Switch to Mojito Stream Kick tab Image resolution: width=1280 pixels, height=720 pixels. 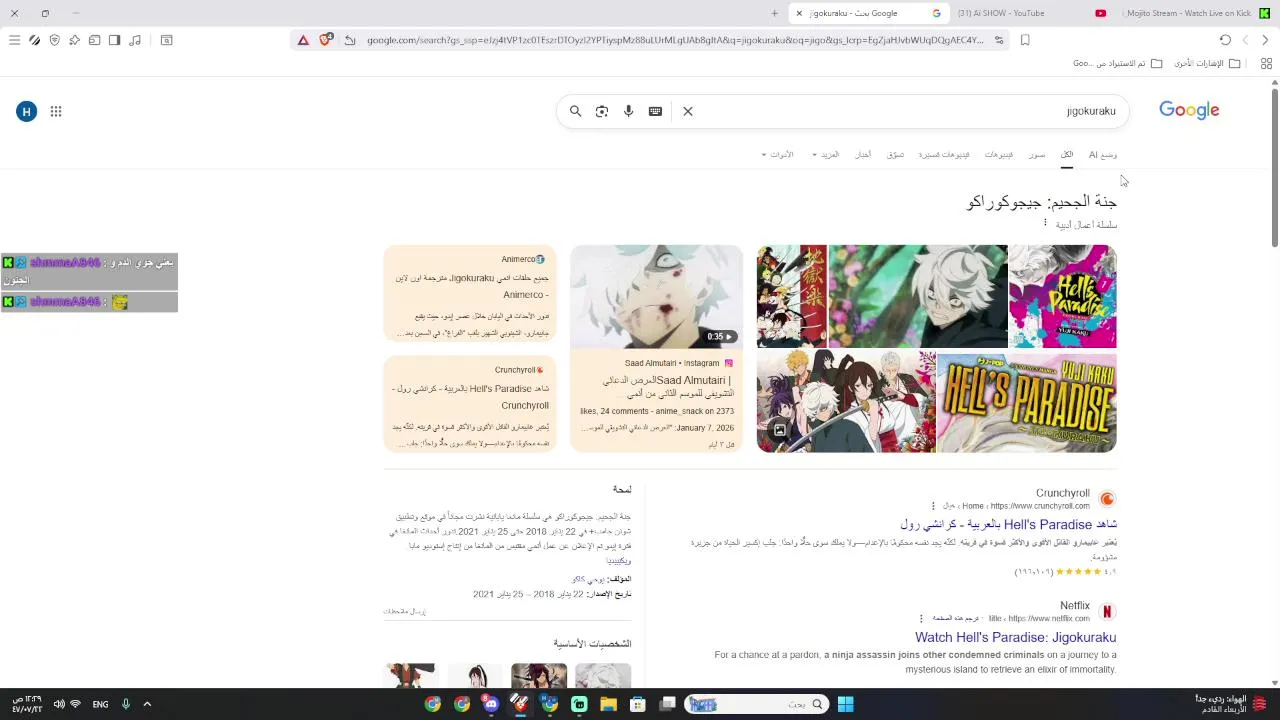click(x=1195, y=13)
